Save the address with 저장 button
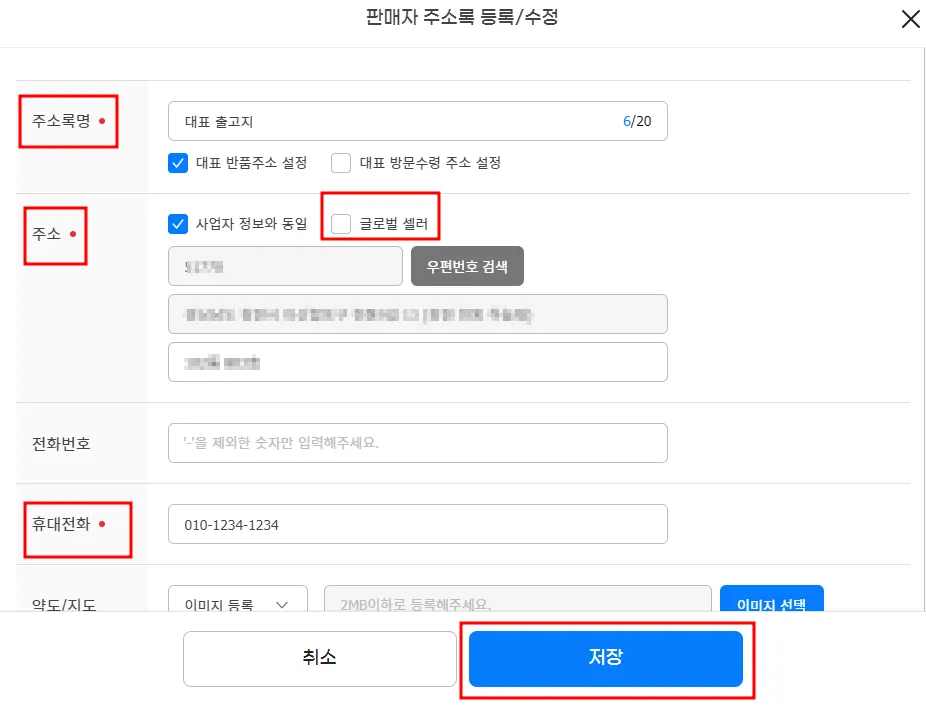926x705 pixels. tap(605, 658)
